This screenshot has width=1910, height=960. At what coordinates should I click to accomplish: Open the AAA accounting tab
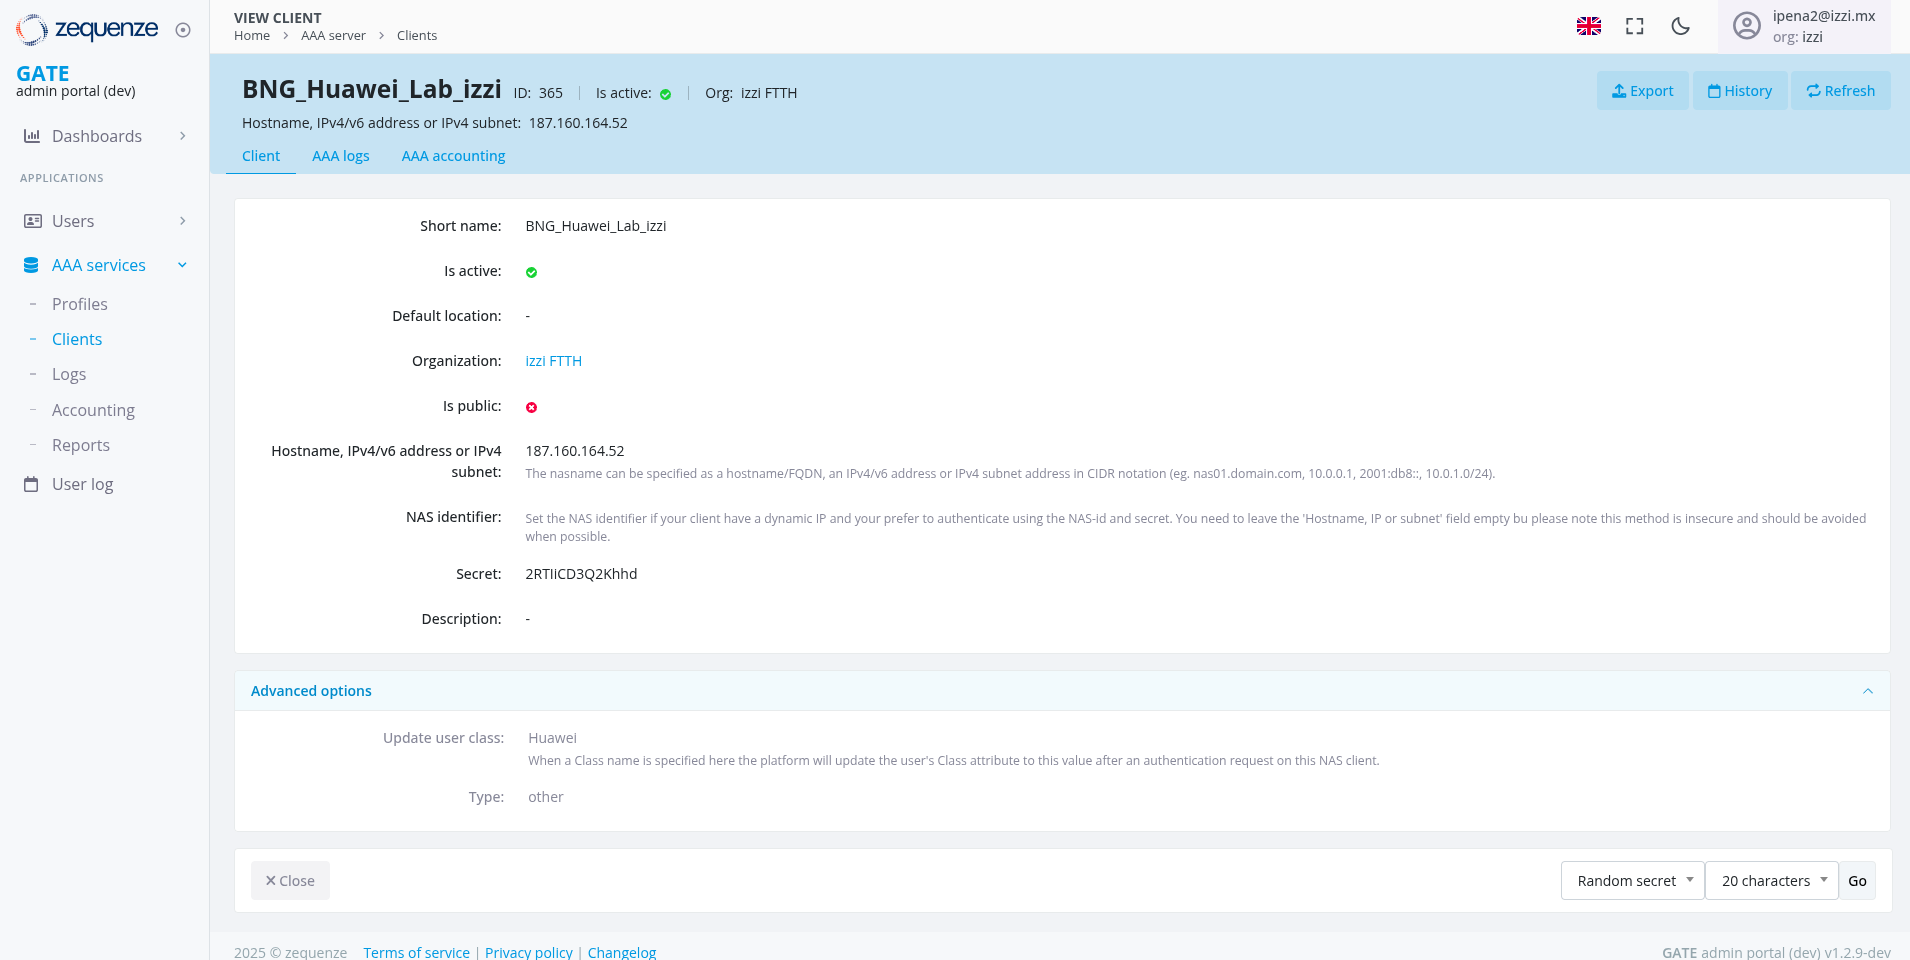[x=453, y=156]
